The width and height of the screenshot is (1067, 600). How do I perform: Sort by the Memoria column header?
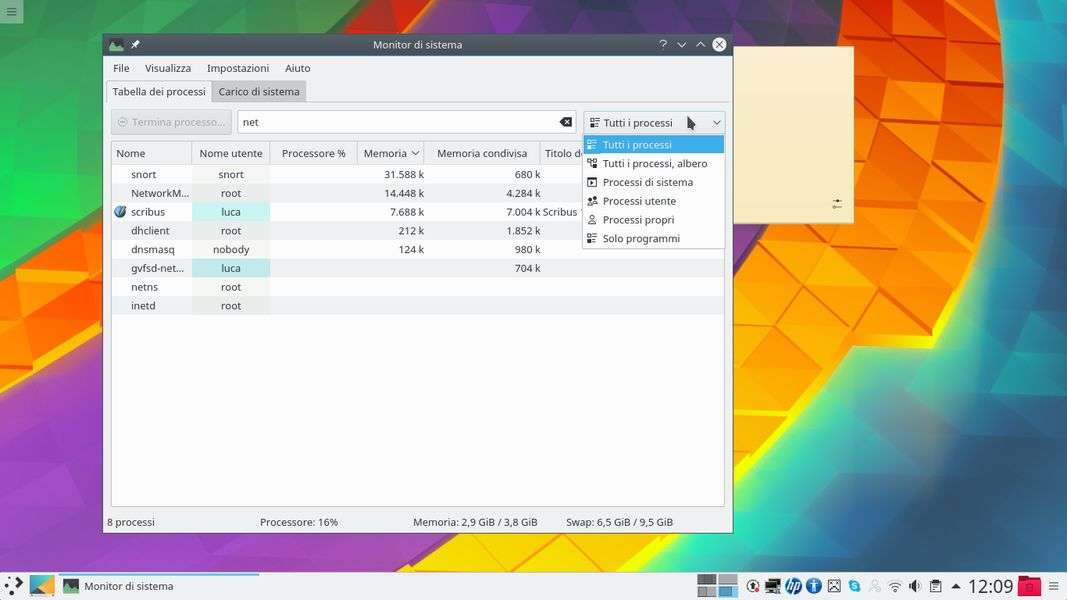[385, 154]
